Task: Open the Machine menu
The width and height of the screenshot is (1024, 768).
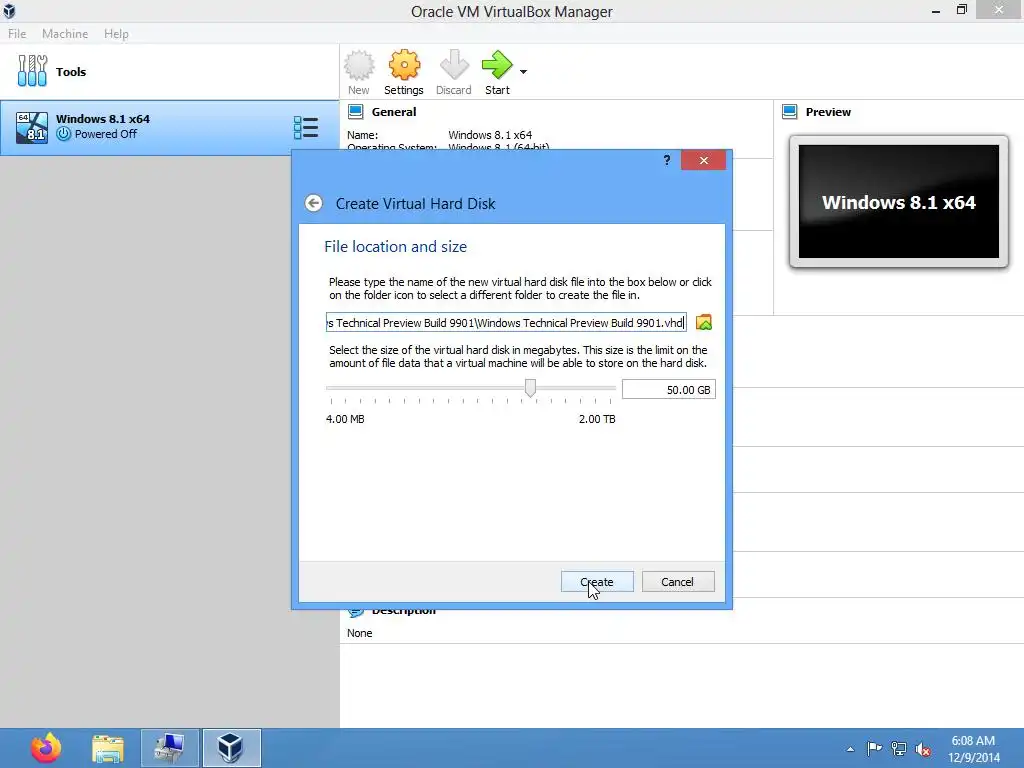Action: [x=65, y=33]
